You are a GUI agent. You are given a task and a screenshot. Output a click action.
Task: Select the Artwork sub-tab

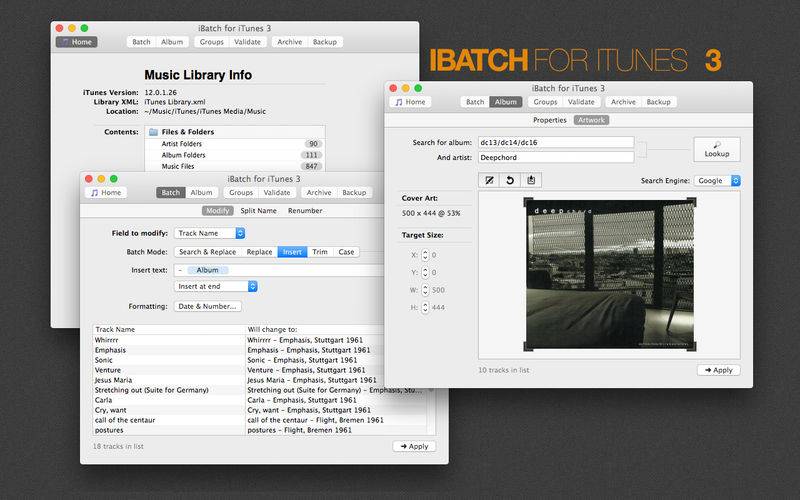pos(591,120)
